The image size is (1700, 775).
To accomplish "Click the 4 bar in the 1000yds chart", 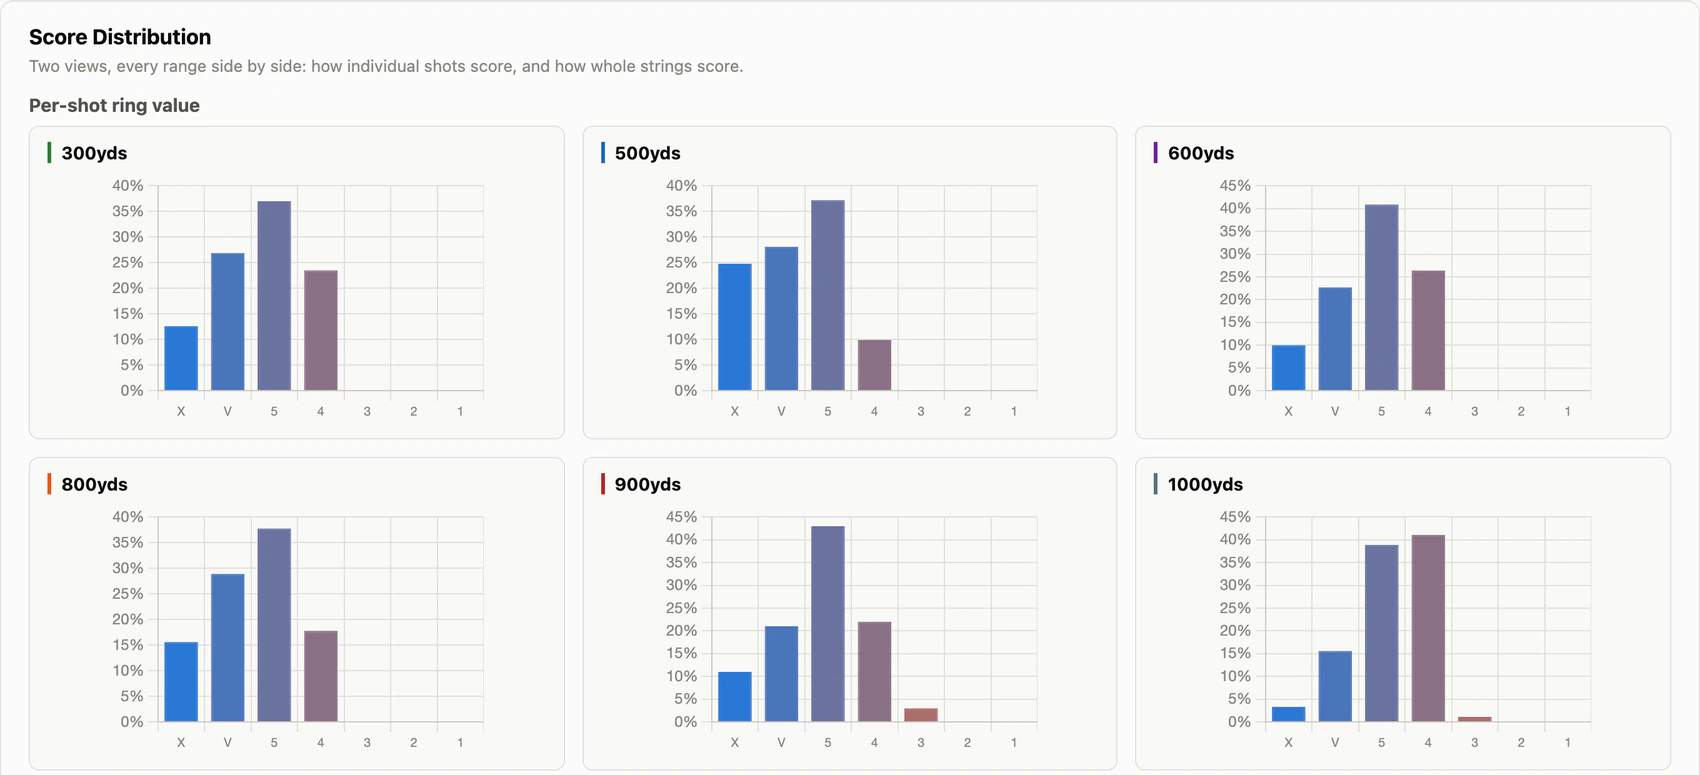I will coord(1428,628).
